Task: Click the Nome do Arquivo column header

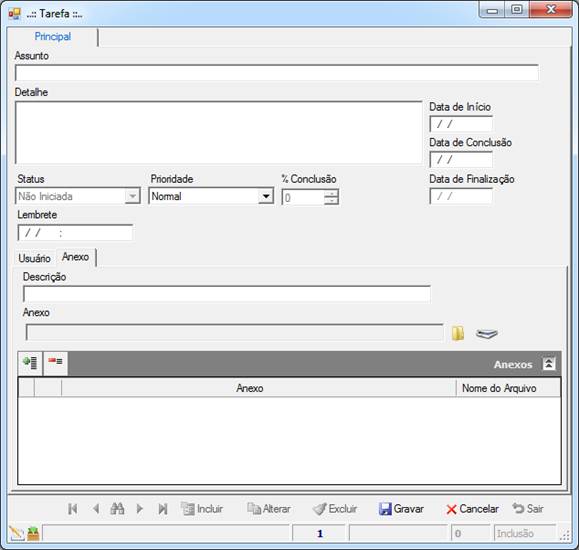Action: (508, 388)
